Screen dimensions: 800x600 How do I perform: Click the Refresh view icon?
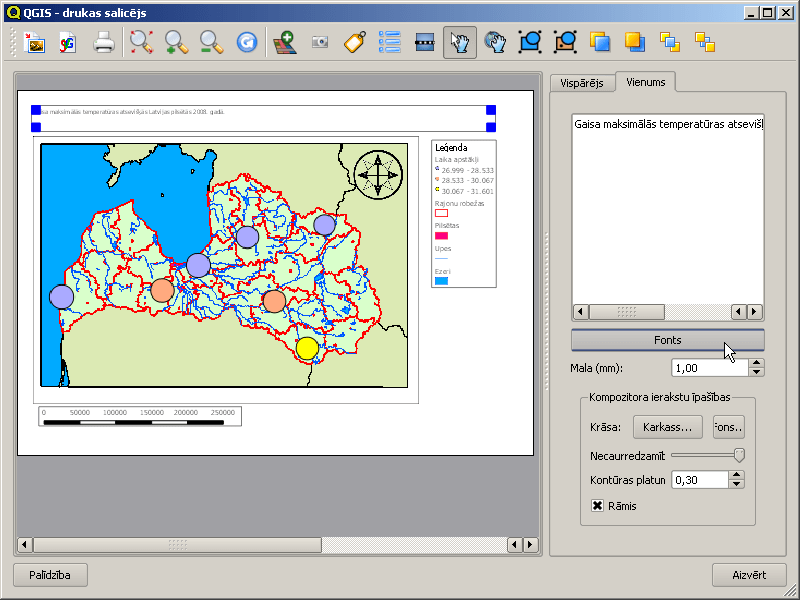(247, 42)
